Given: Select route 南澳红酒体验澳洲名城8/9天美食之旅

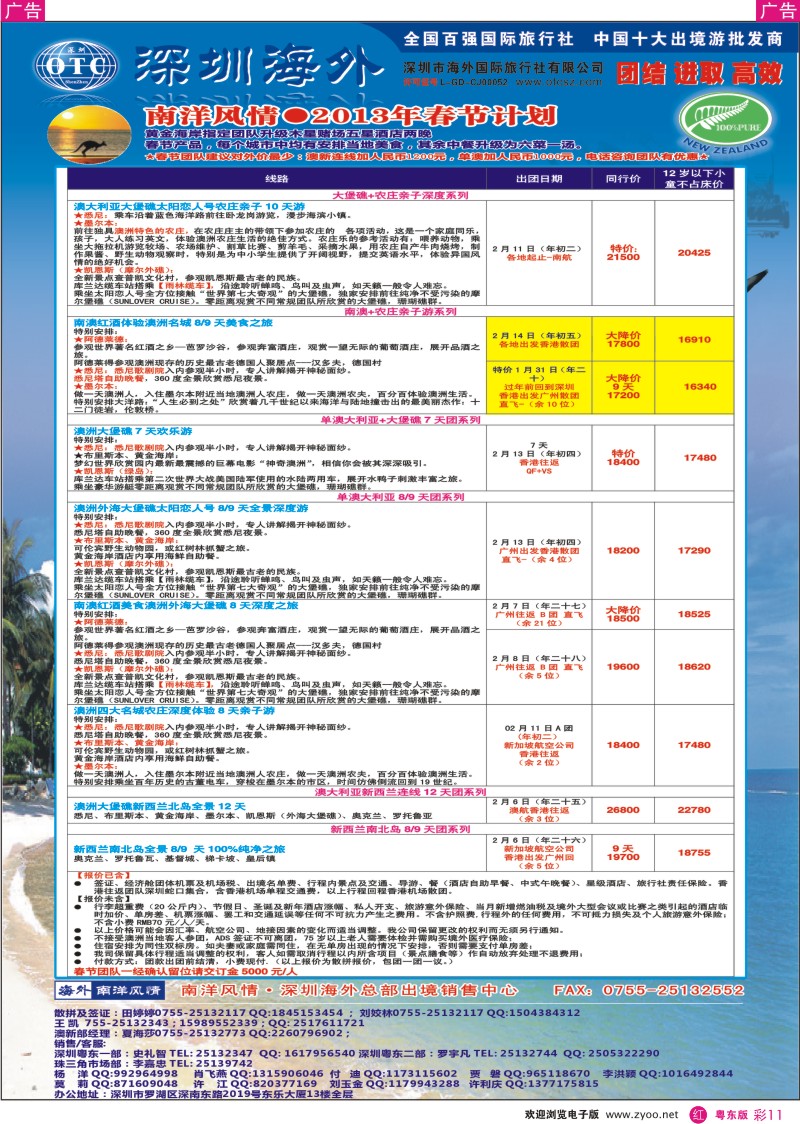Looking at the screenshot, I should (173, 323).
